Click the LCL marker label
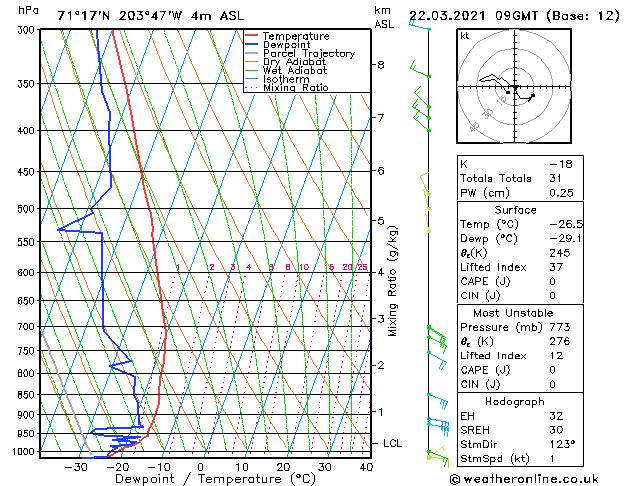The image size is (629, 486). [x=392, y=443]
